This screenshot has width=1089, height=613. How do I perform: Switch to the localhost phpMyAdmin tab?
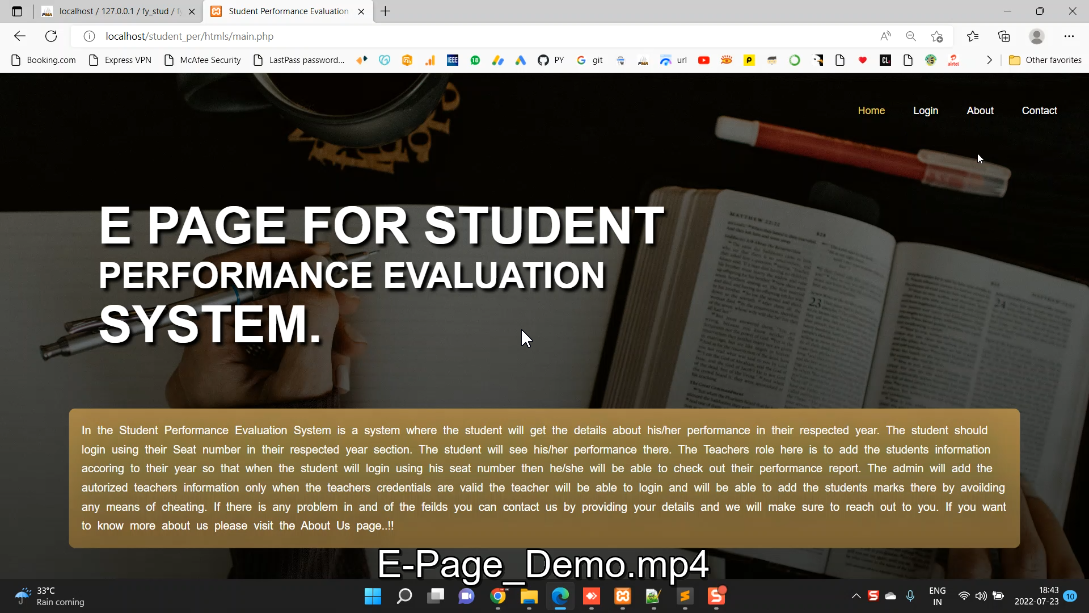(x=116, y=11)
